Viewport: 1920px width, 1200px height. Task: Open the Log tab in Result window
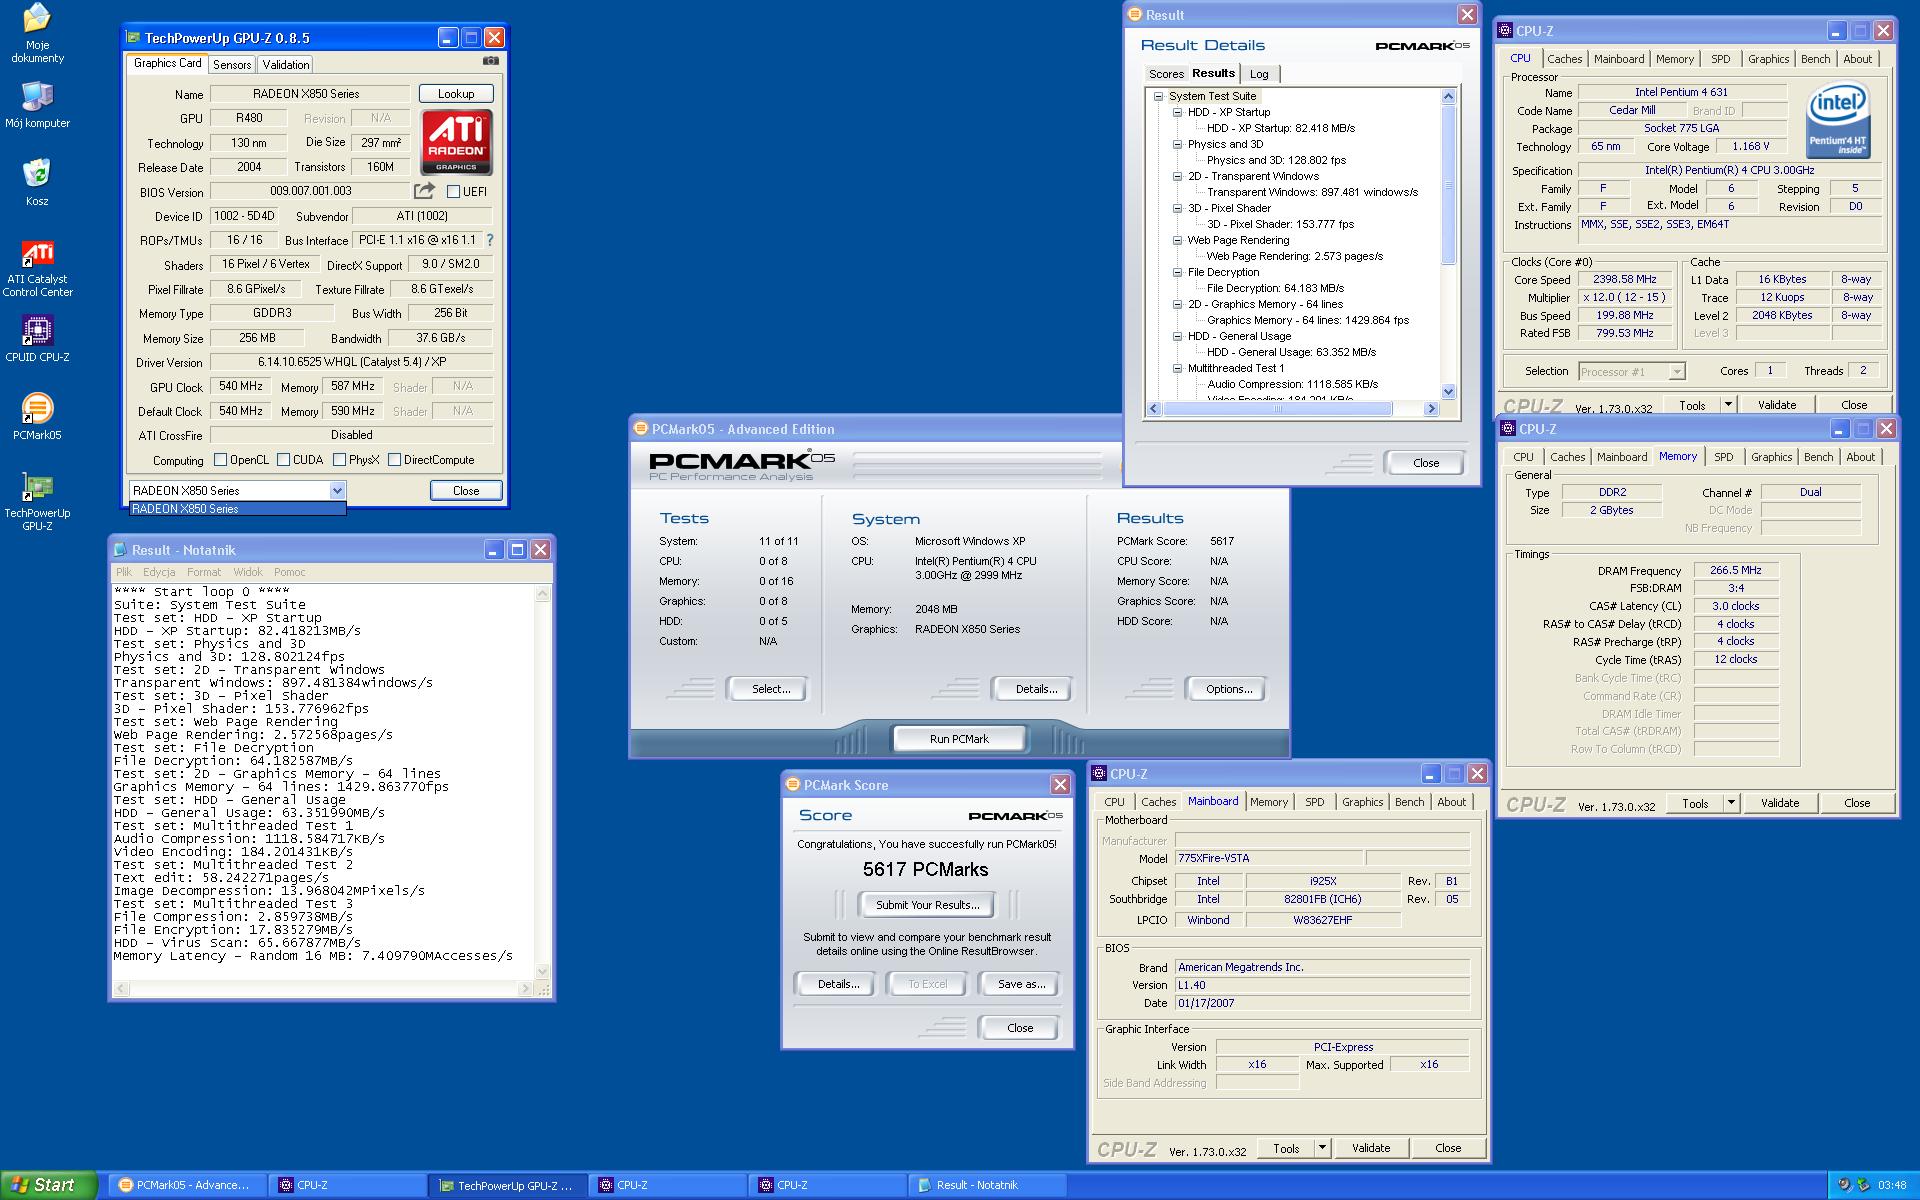pyautogui.click(x=1259, y=74)
